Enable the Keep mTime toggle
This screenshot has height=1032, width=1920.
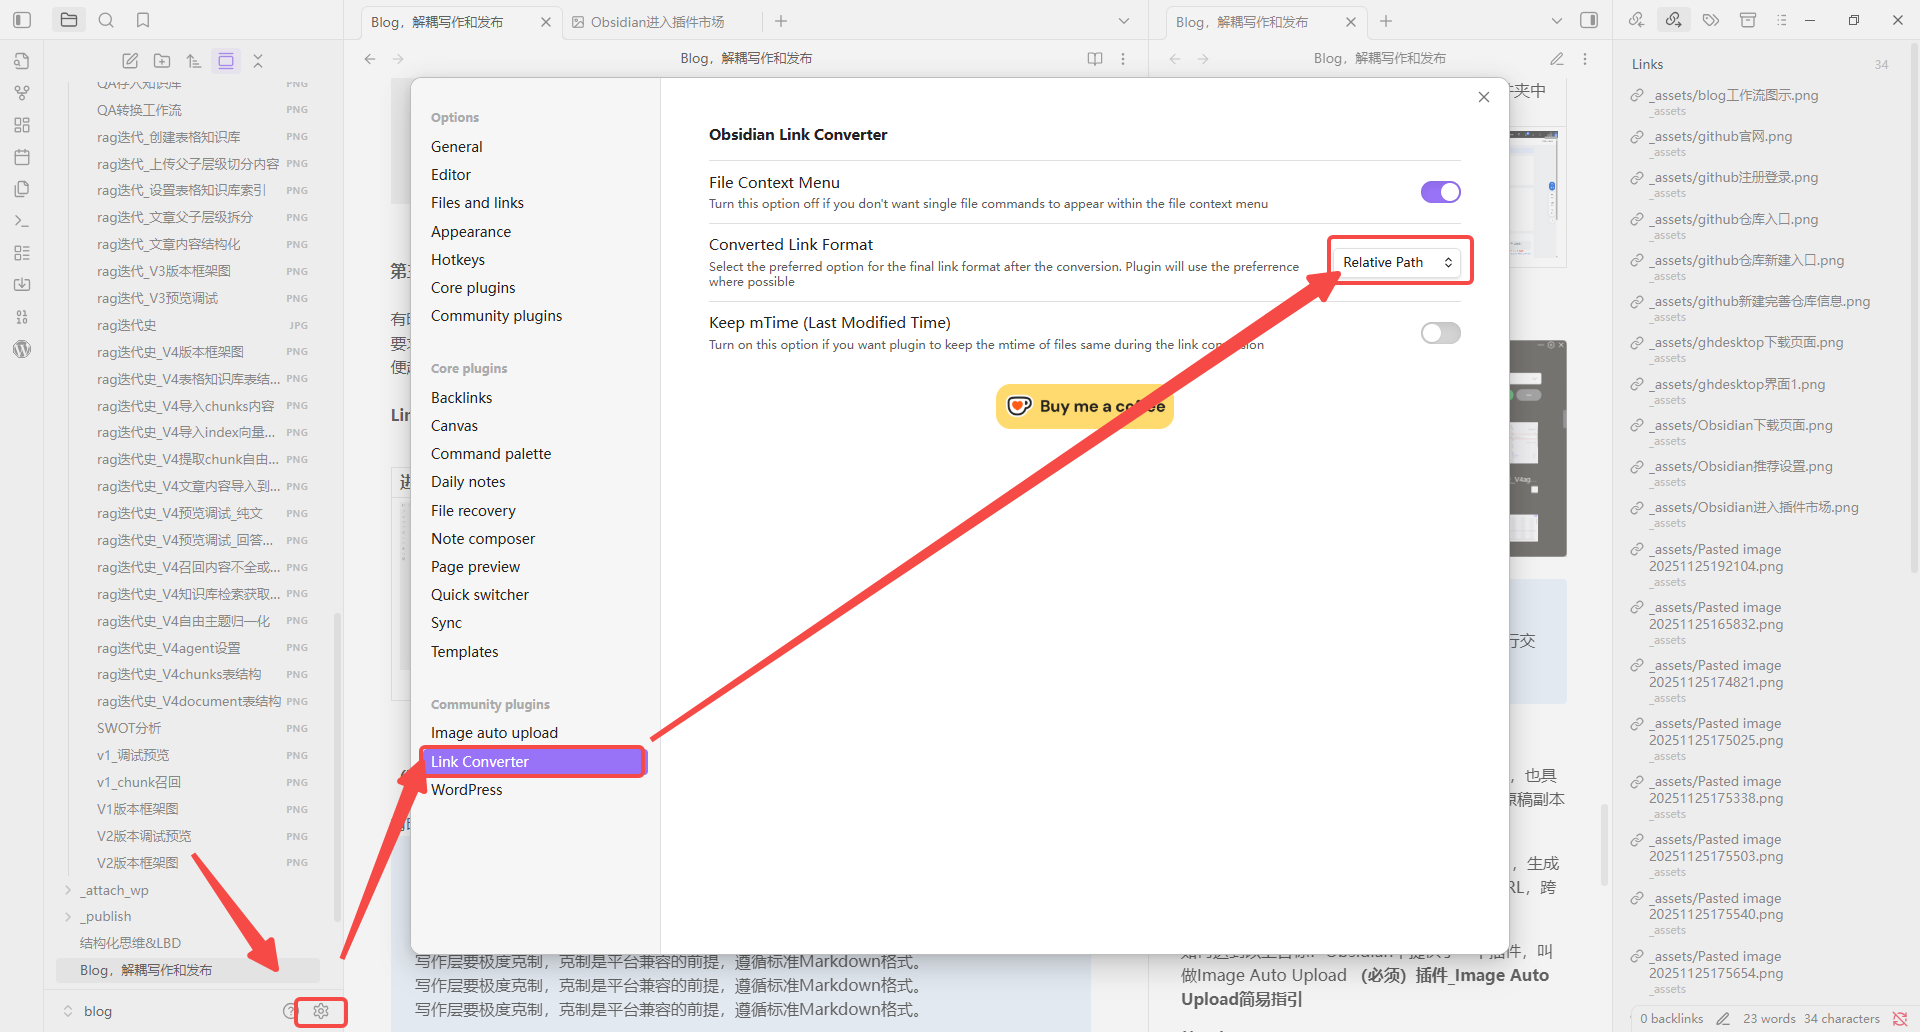[x=1440, y=332]
